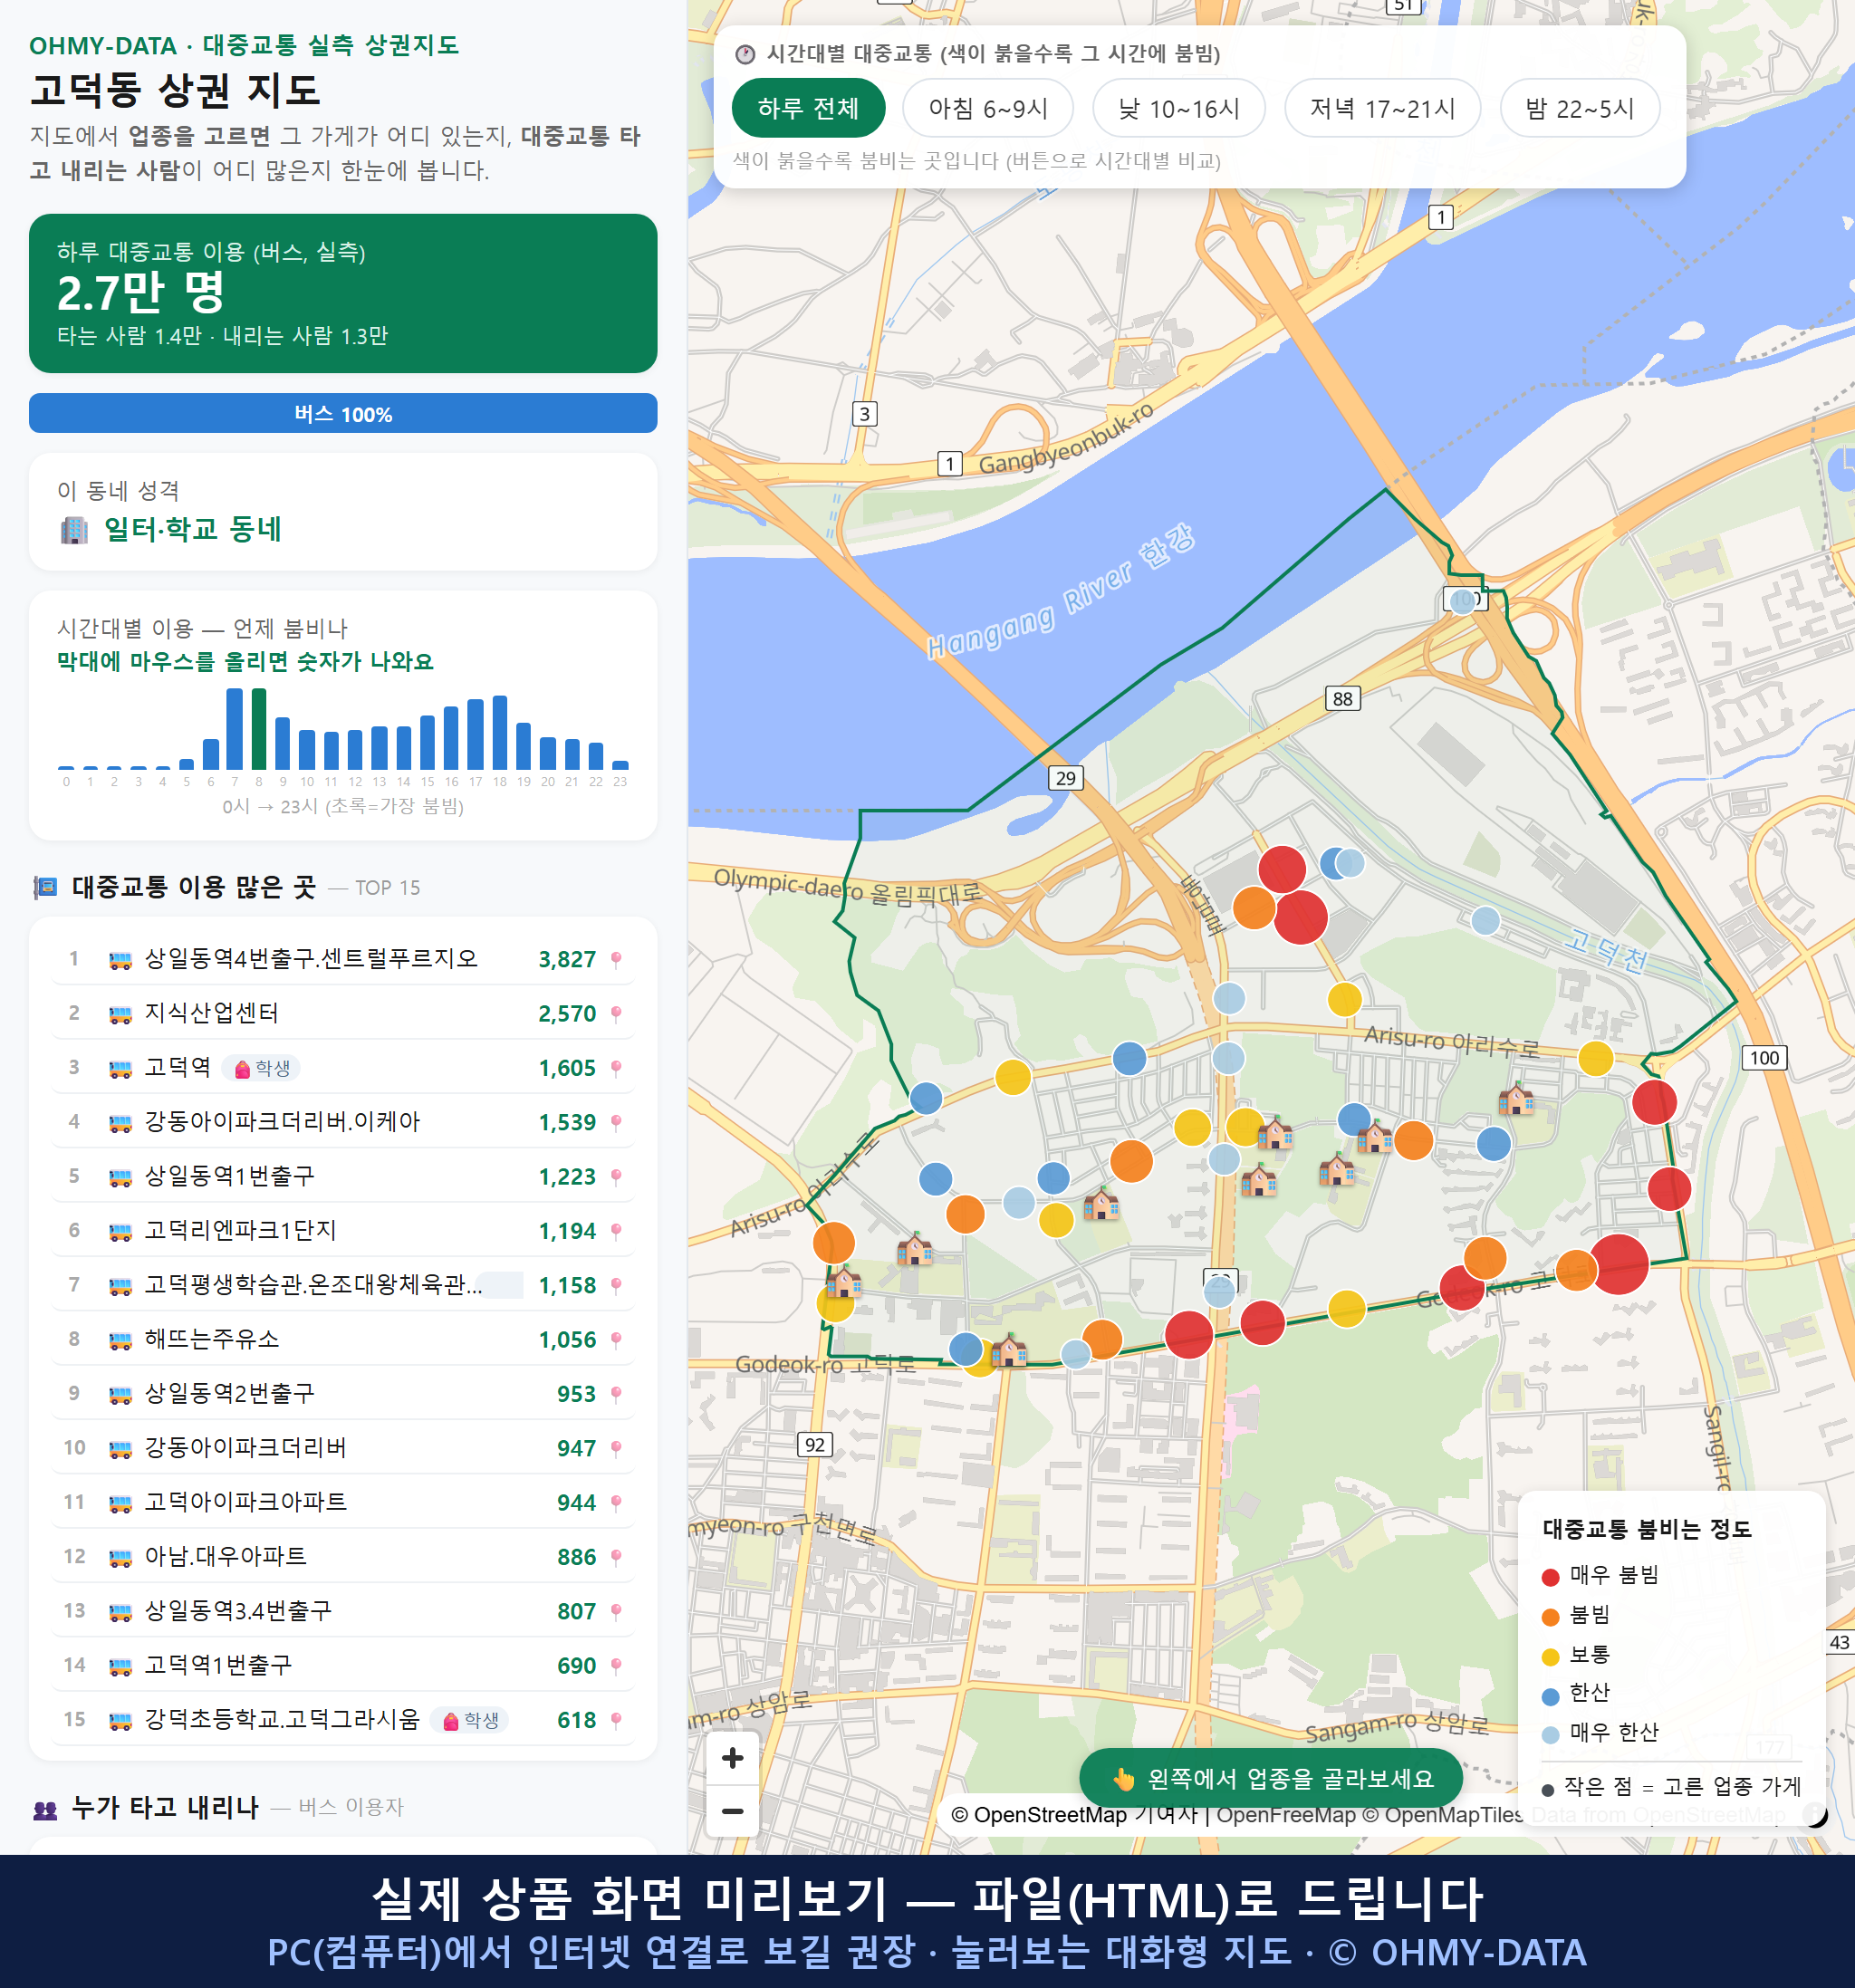Locate 고덕역 via its pin icon
The image size is (1855, 1988).
[x=616, y=1069]
